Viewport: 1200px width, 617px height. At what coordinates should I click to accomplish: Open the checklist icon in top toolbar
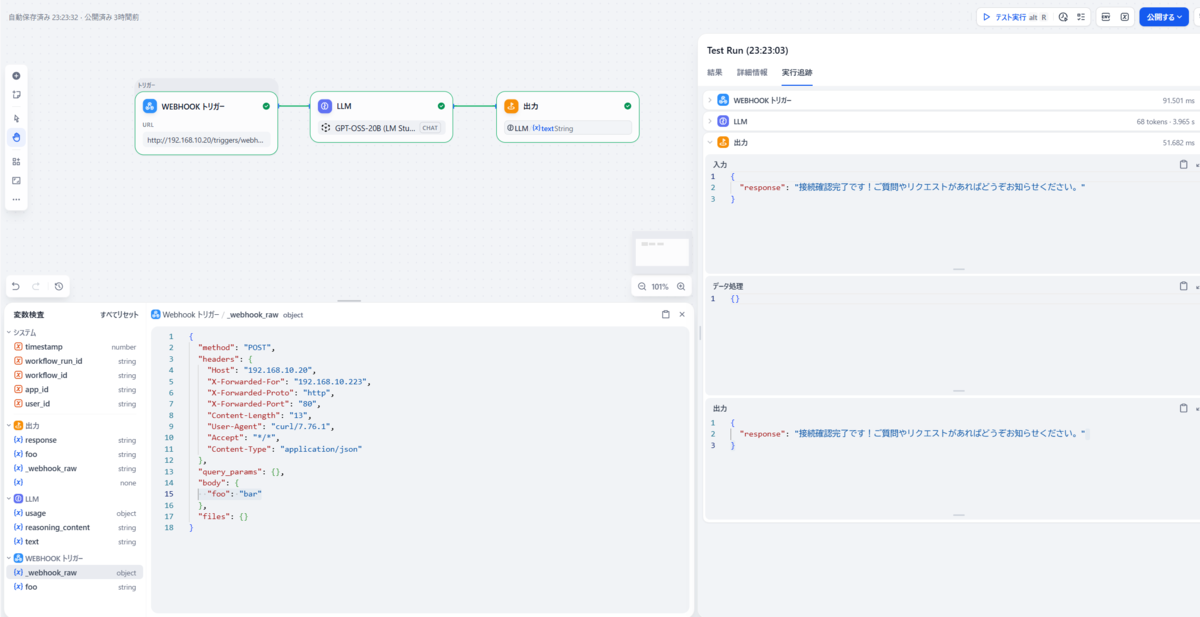pos(1081,17)
